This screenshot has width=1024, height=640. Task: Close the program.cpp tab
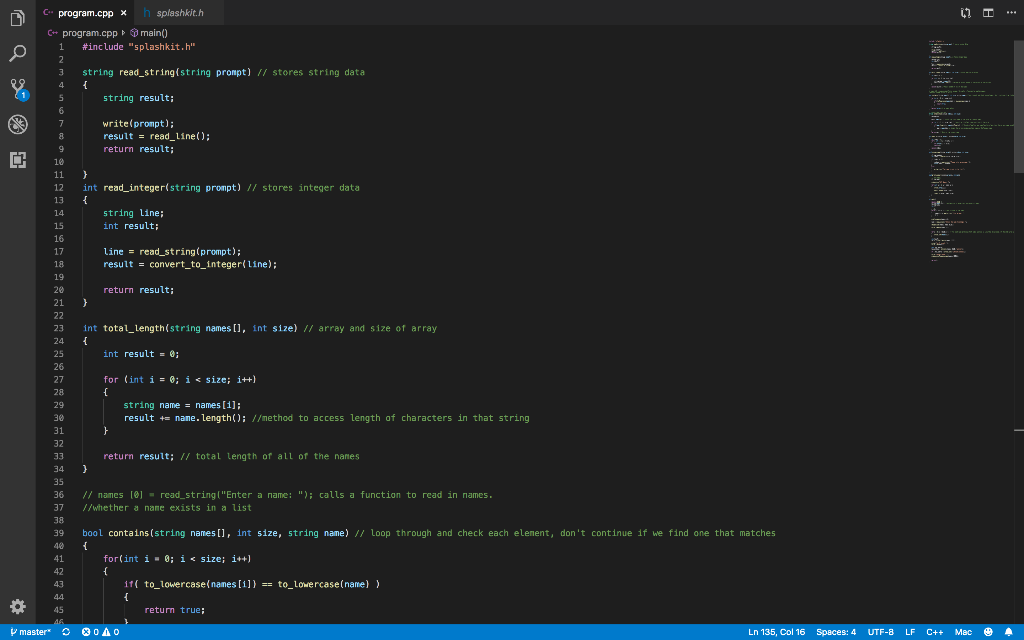pos(123,13)
